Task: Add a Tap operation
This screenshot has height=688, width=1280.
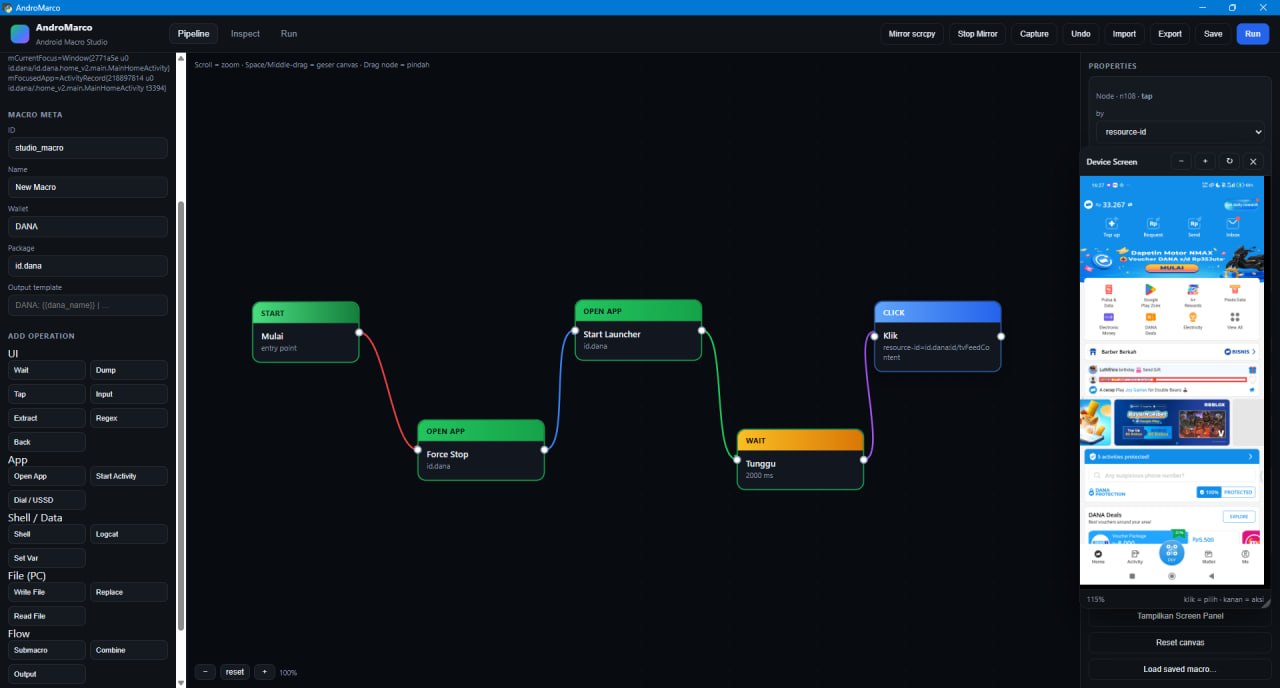Action: (47, 394)
